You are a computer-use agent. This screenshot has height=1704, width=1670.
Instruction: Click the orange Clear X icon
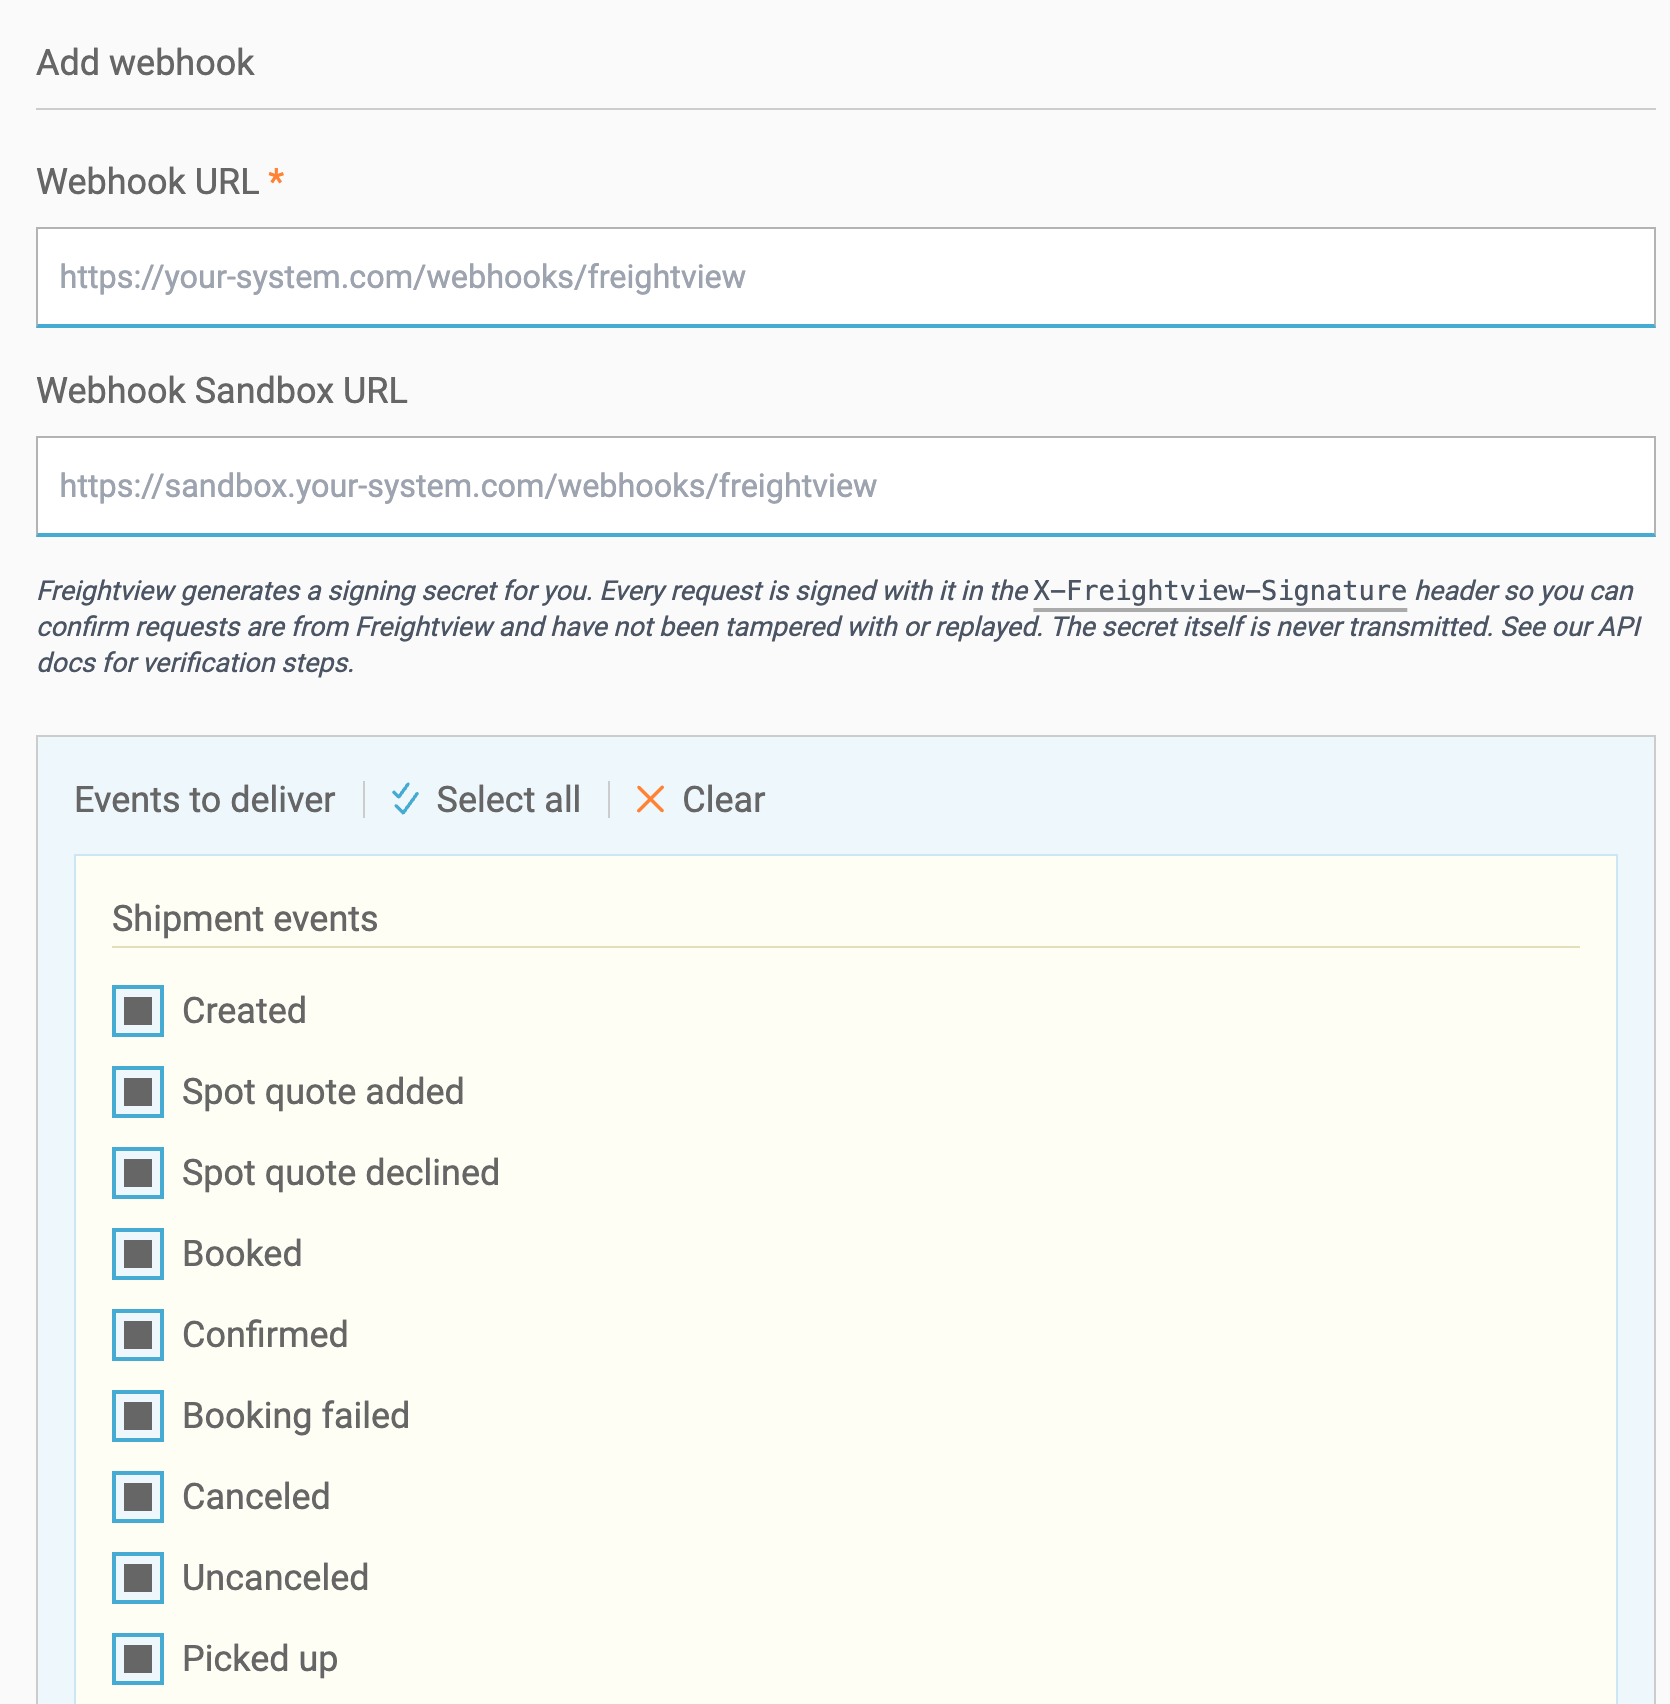[650, 799]
